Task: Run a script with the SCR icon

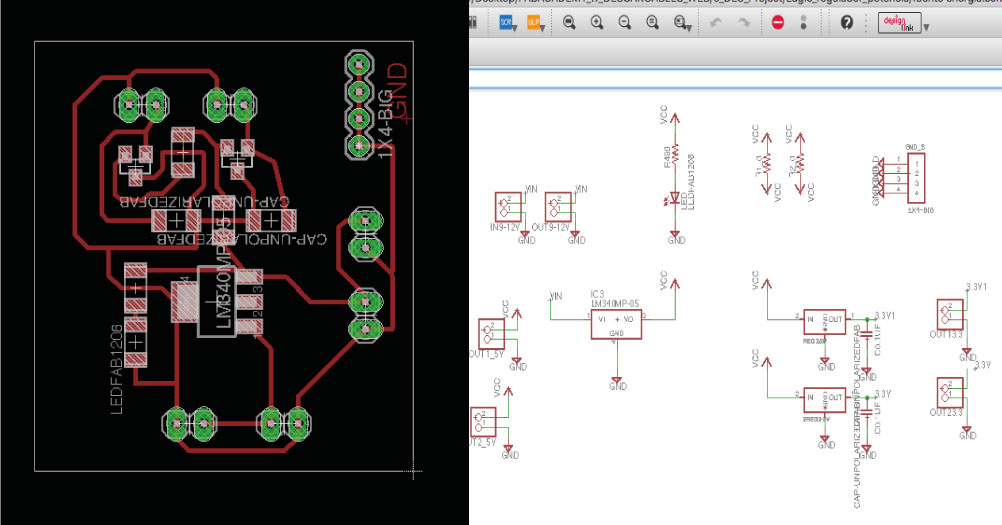Action: 507,23
